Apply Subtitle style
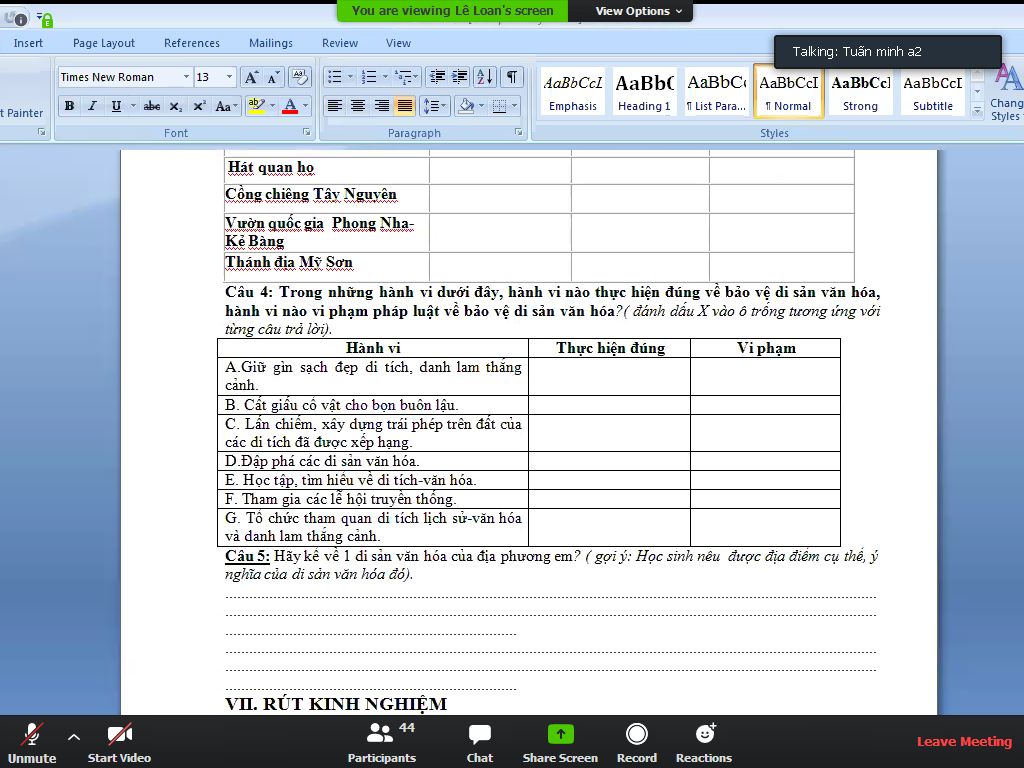This screenshot has width=1024, height=768. point(933,92)
